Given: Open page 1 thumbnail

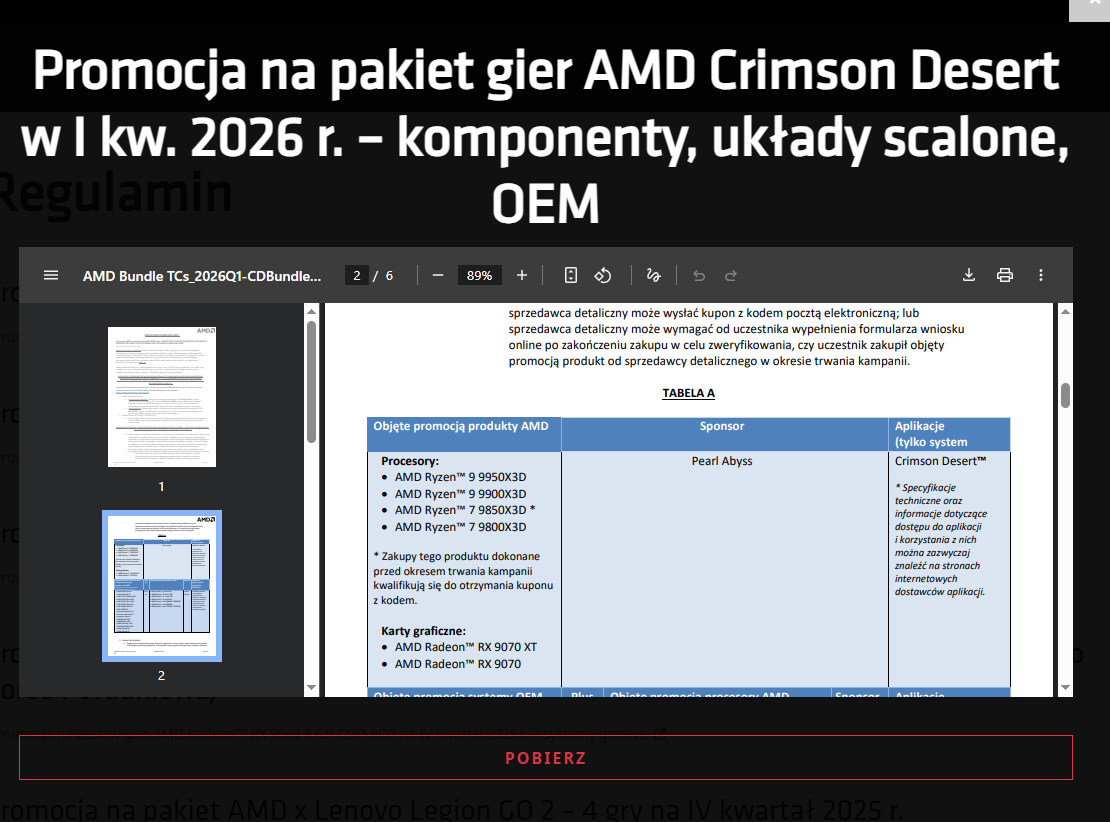Looking at the screenshot, I should (x=162, y=397).
